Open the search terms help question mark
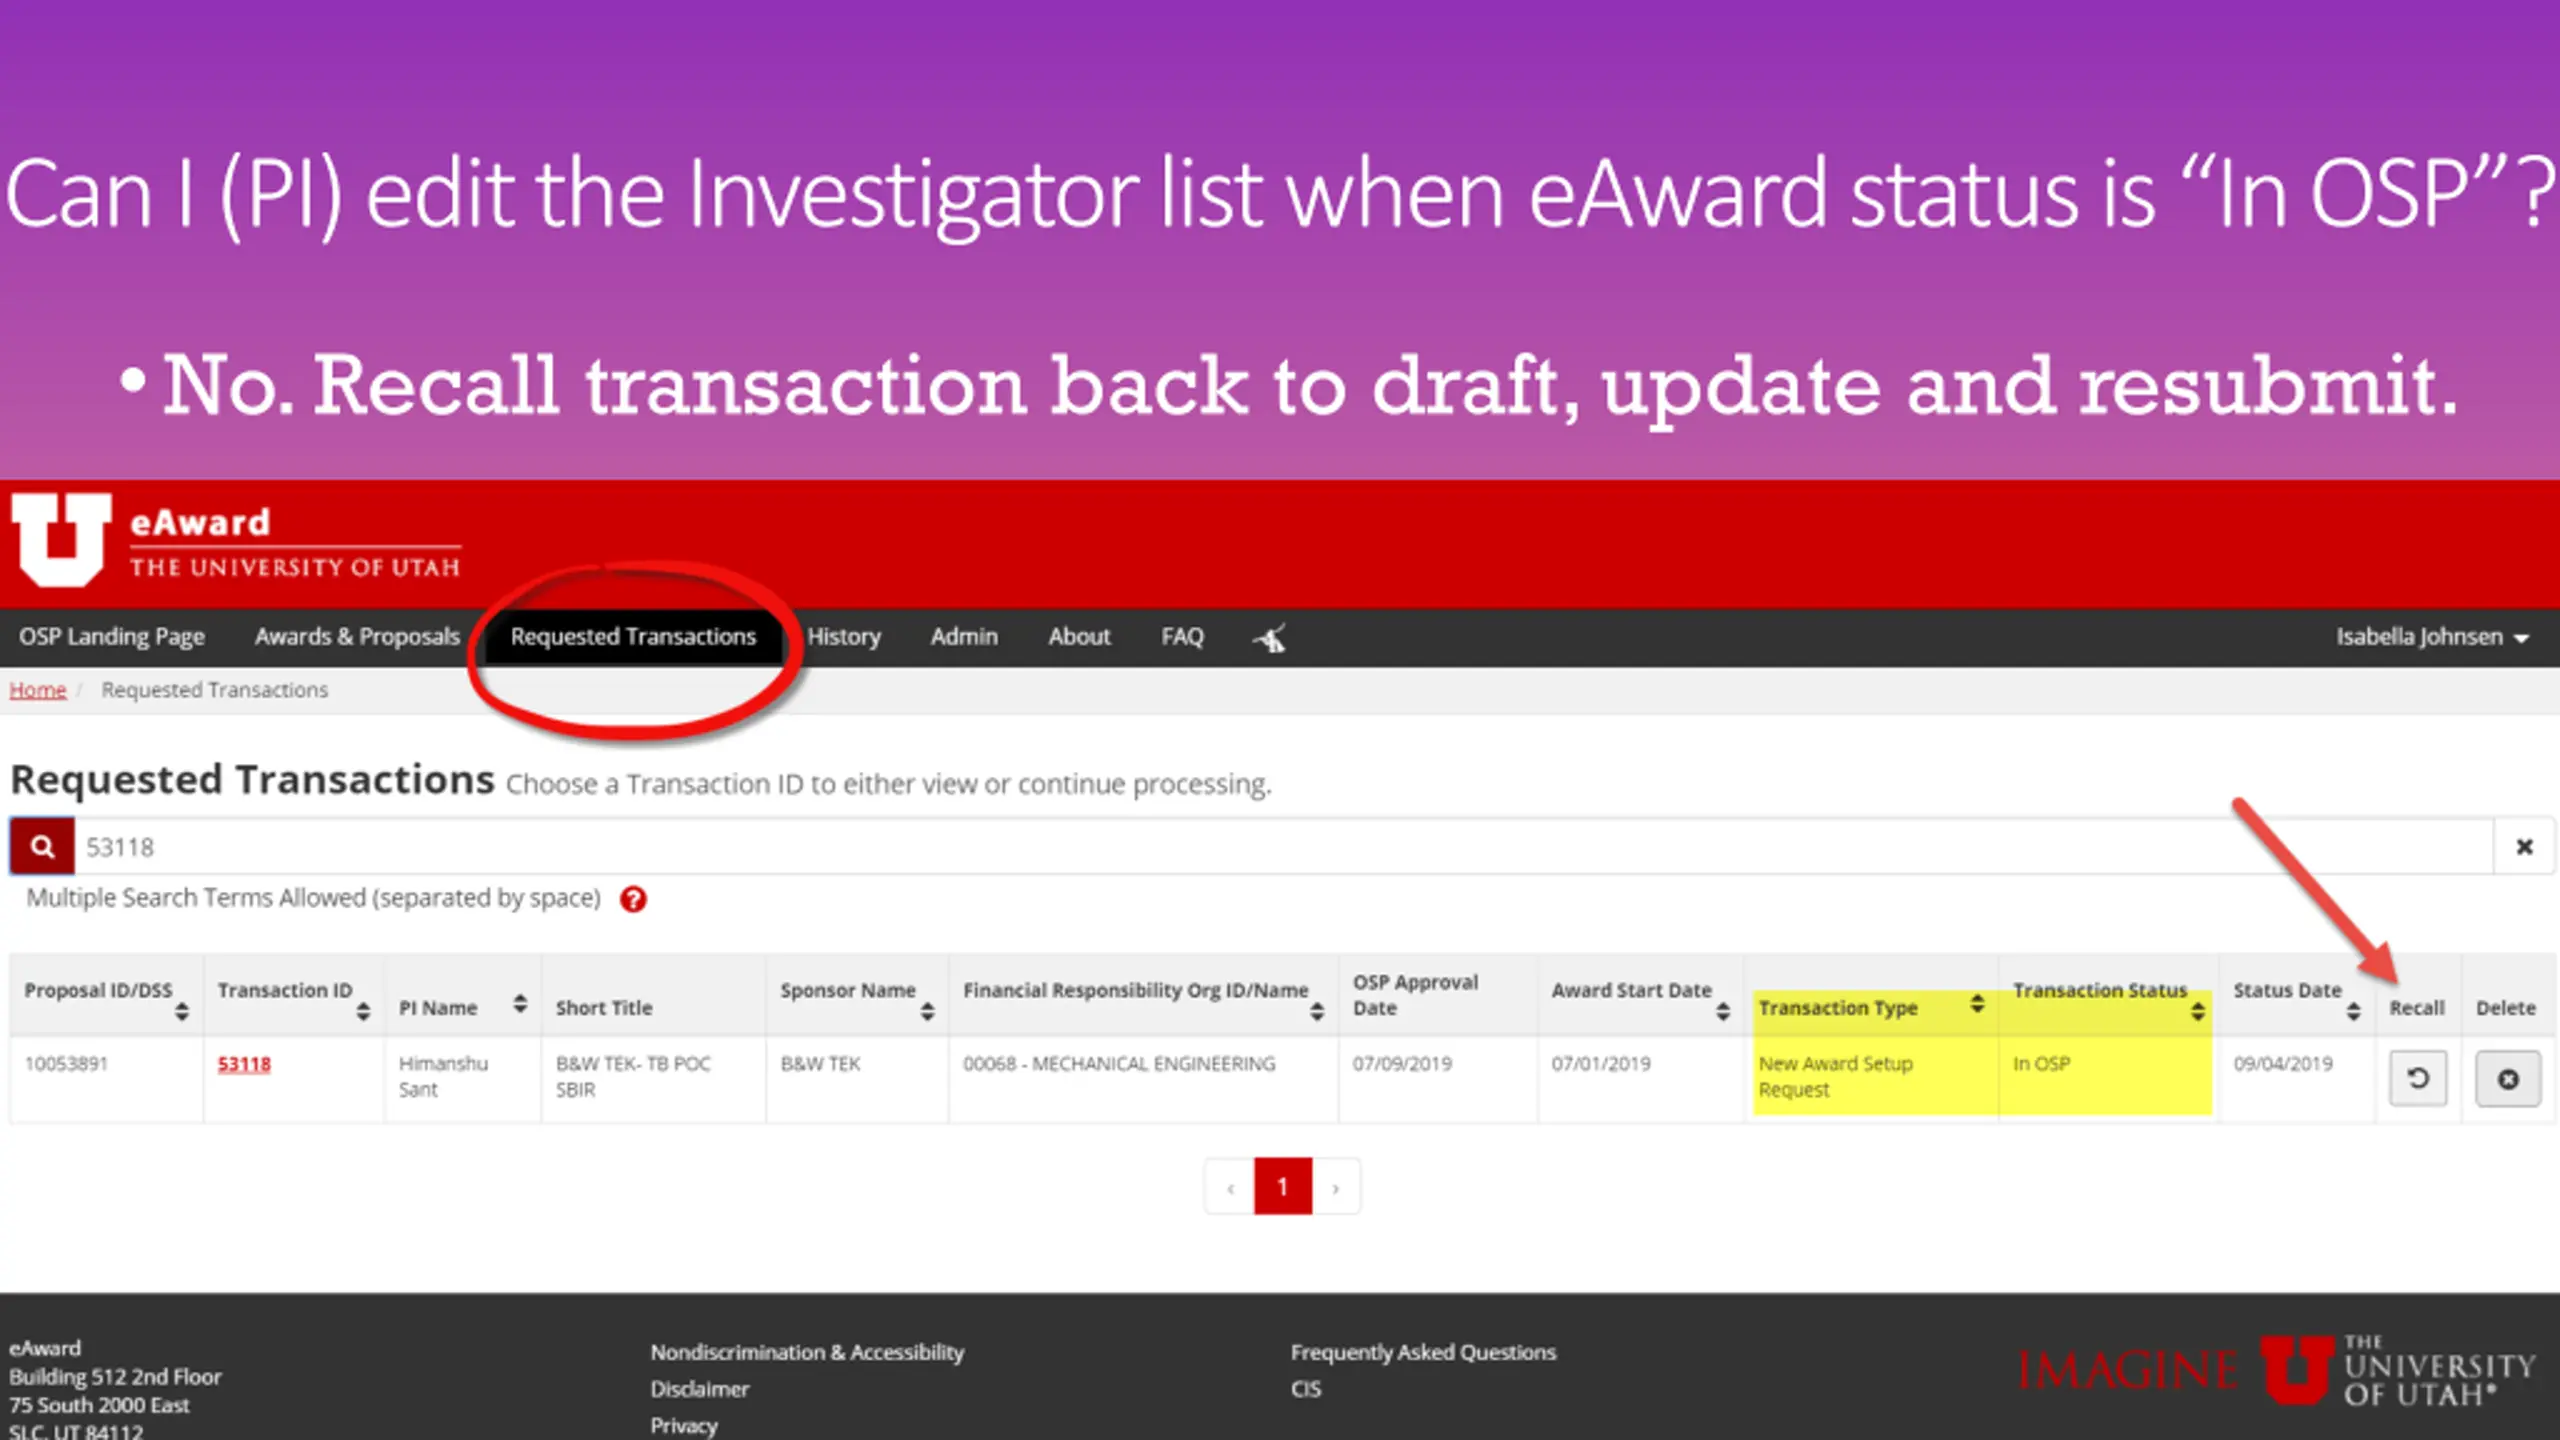The image size is (2560, 1440). pos(633,899)
